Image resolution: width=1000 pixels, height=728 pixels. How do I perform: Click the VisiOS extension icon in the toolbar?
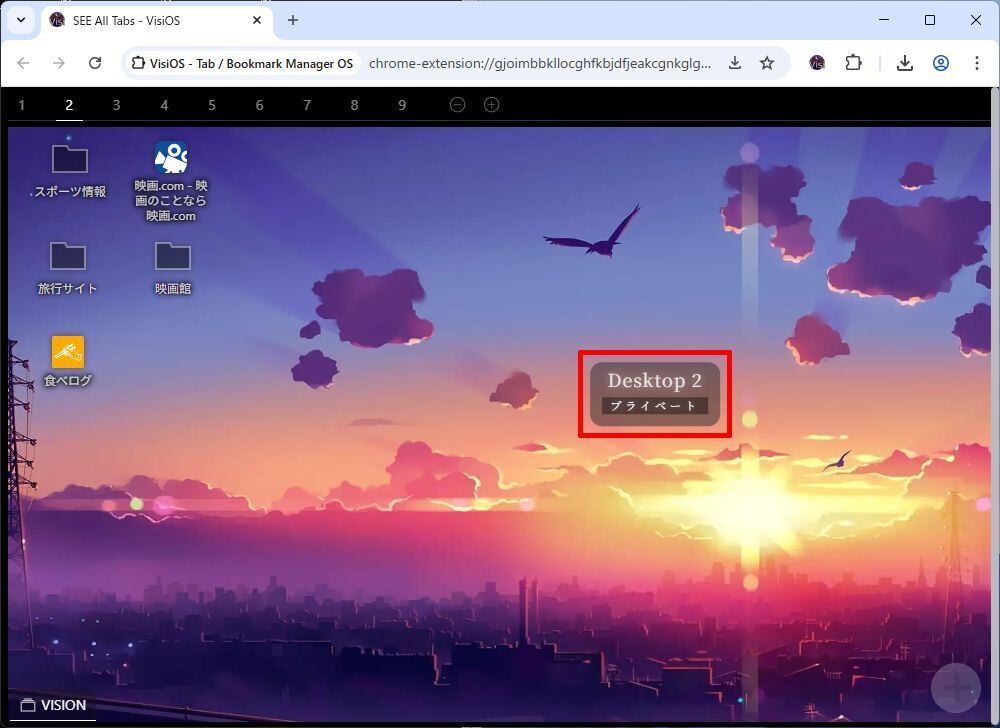click(817, 63)
